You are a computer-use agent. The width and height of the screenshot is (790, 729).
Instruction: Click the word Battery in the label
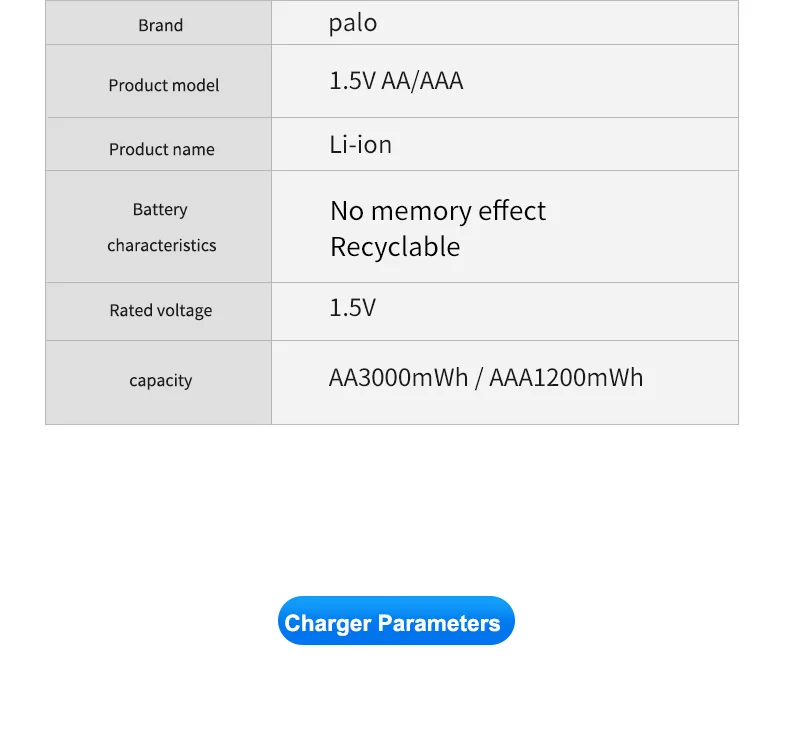160,210
